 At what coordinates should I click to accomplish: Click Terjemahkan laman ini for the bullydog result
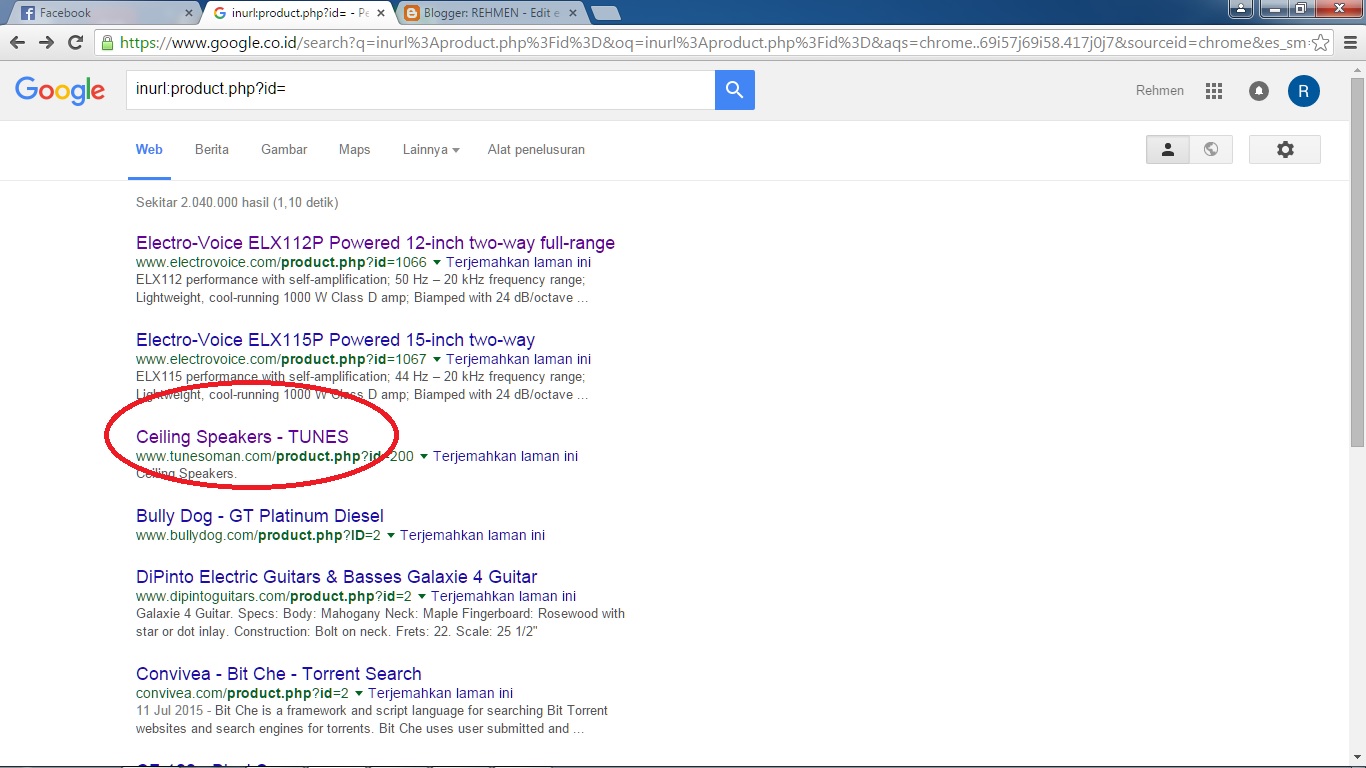[472, 536]
